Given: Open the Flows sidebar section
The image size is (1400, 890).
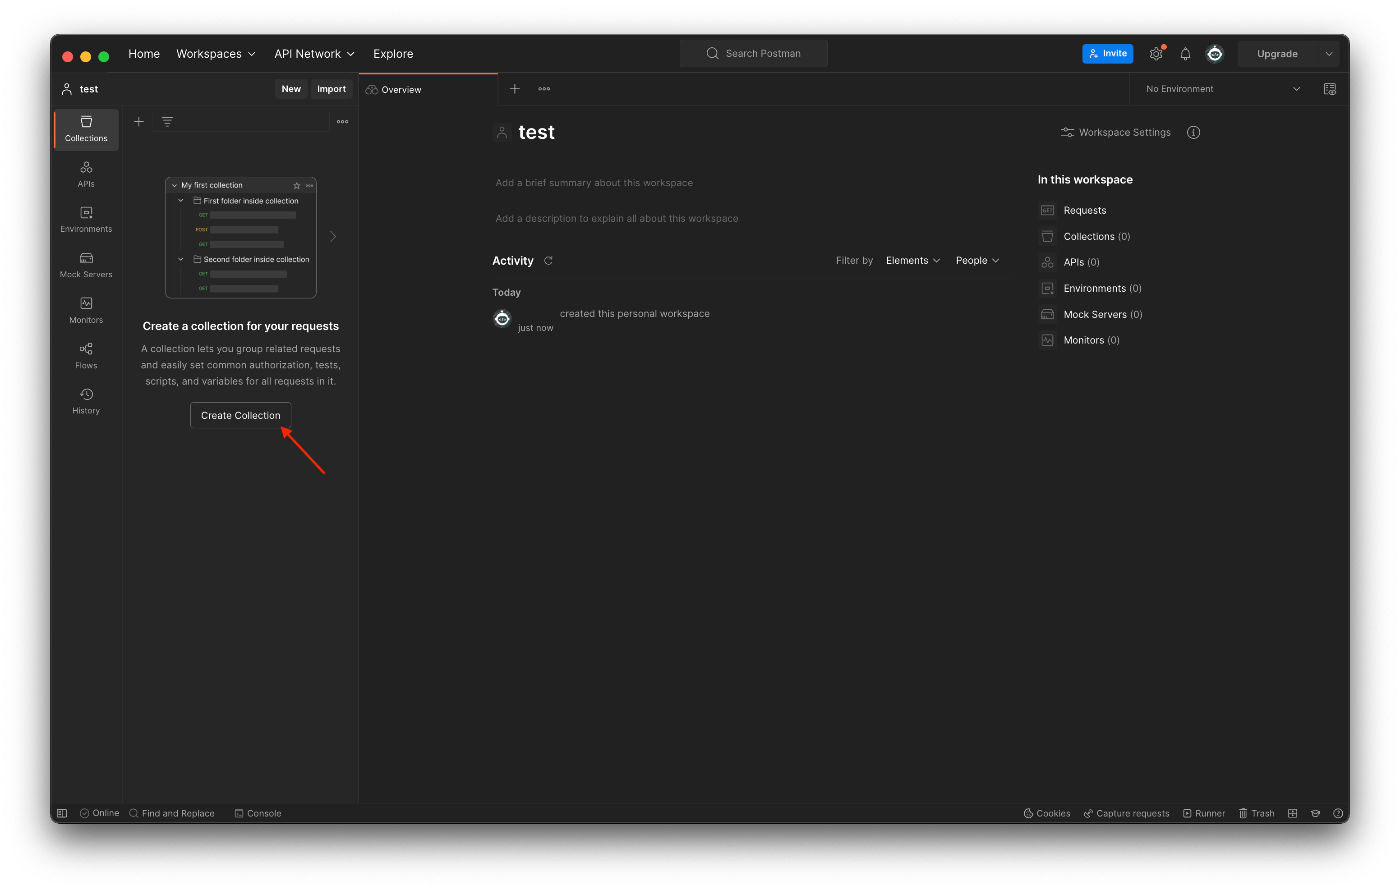Looking at the screenshot, I should (86, 356).
